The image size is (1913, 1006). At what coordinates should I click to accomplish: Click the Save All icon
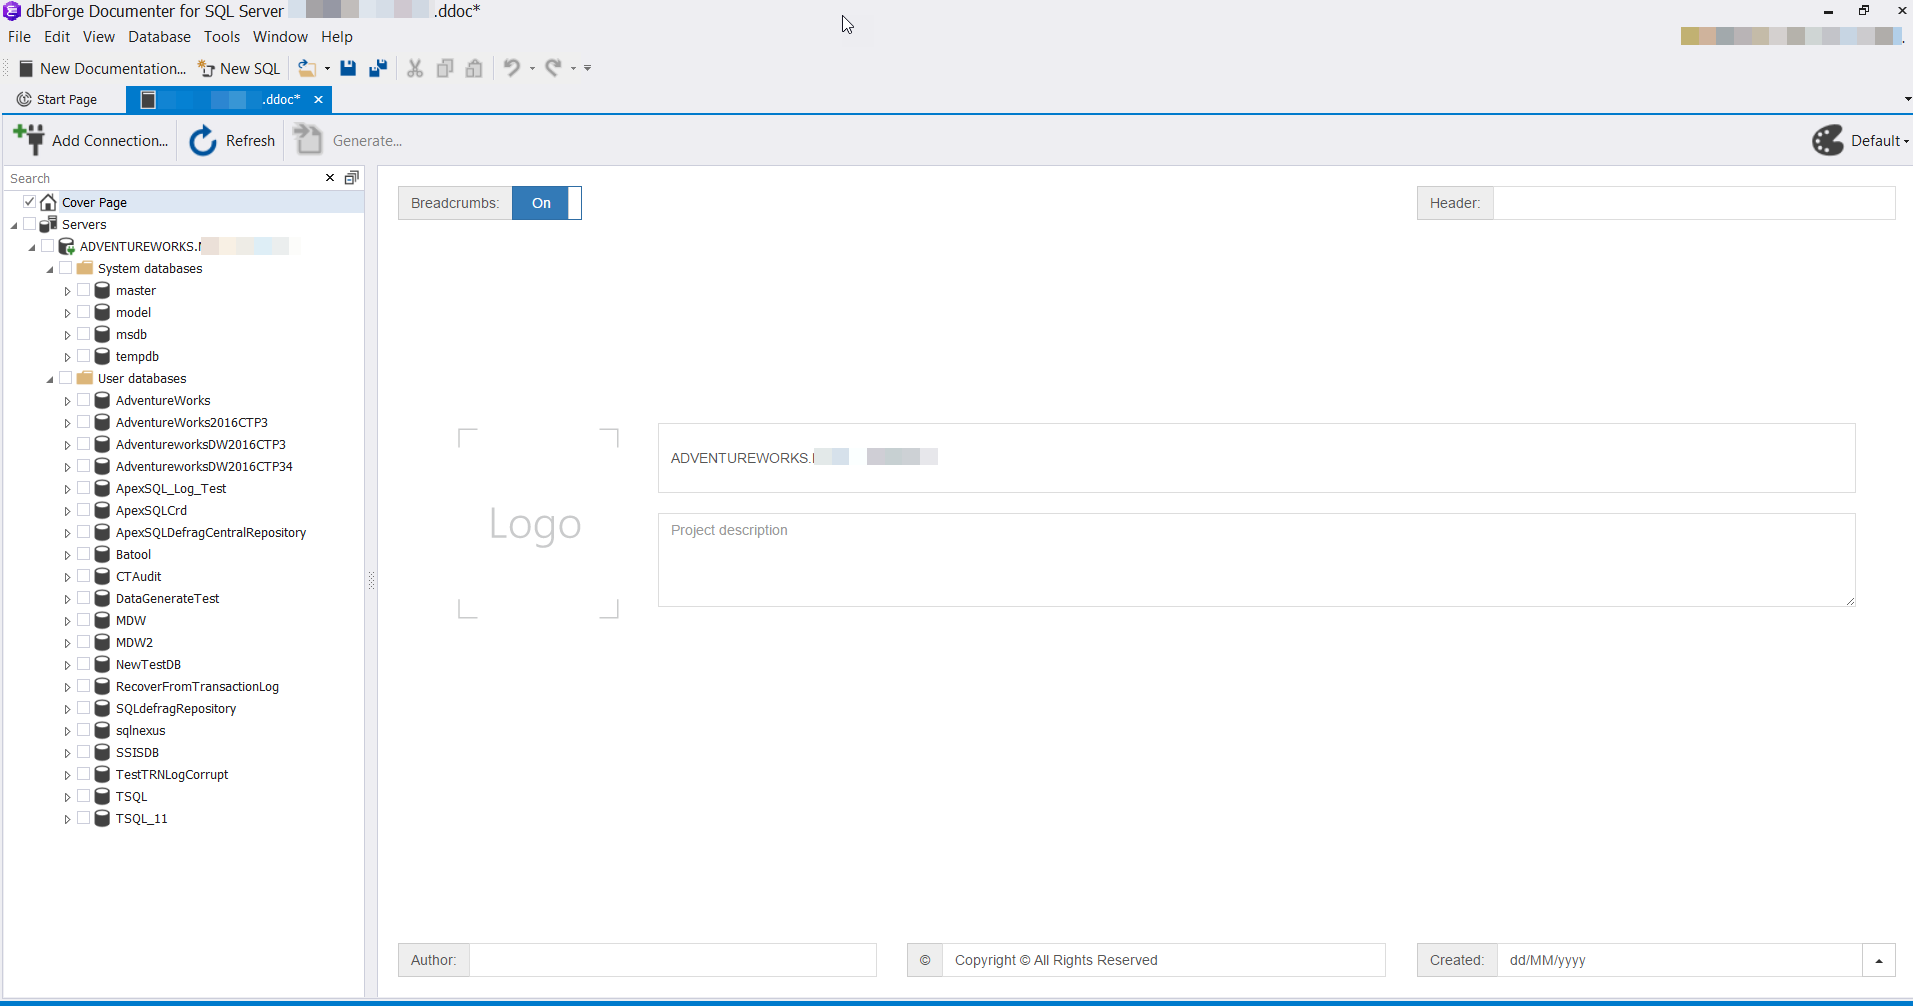[378, 68]
